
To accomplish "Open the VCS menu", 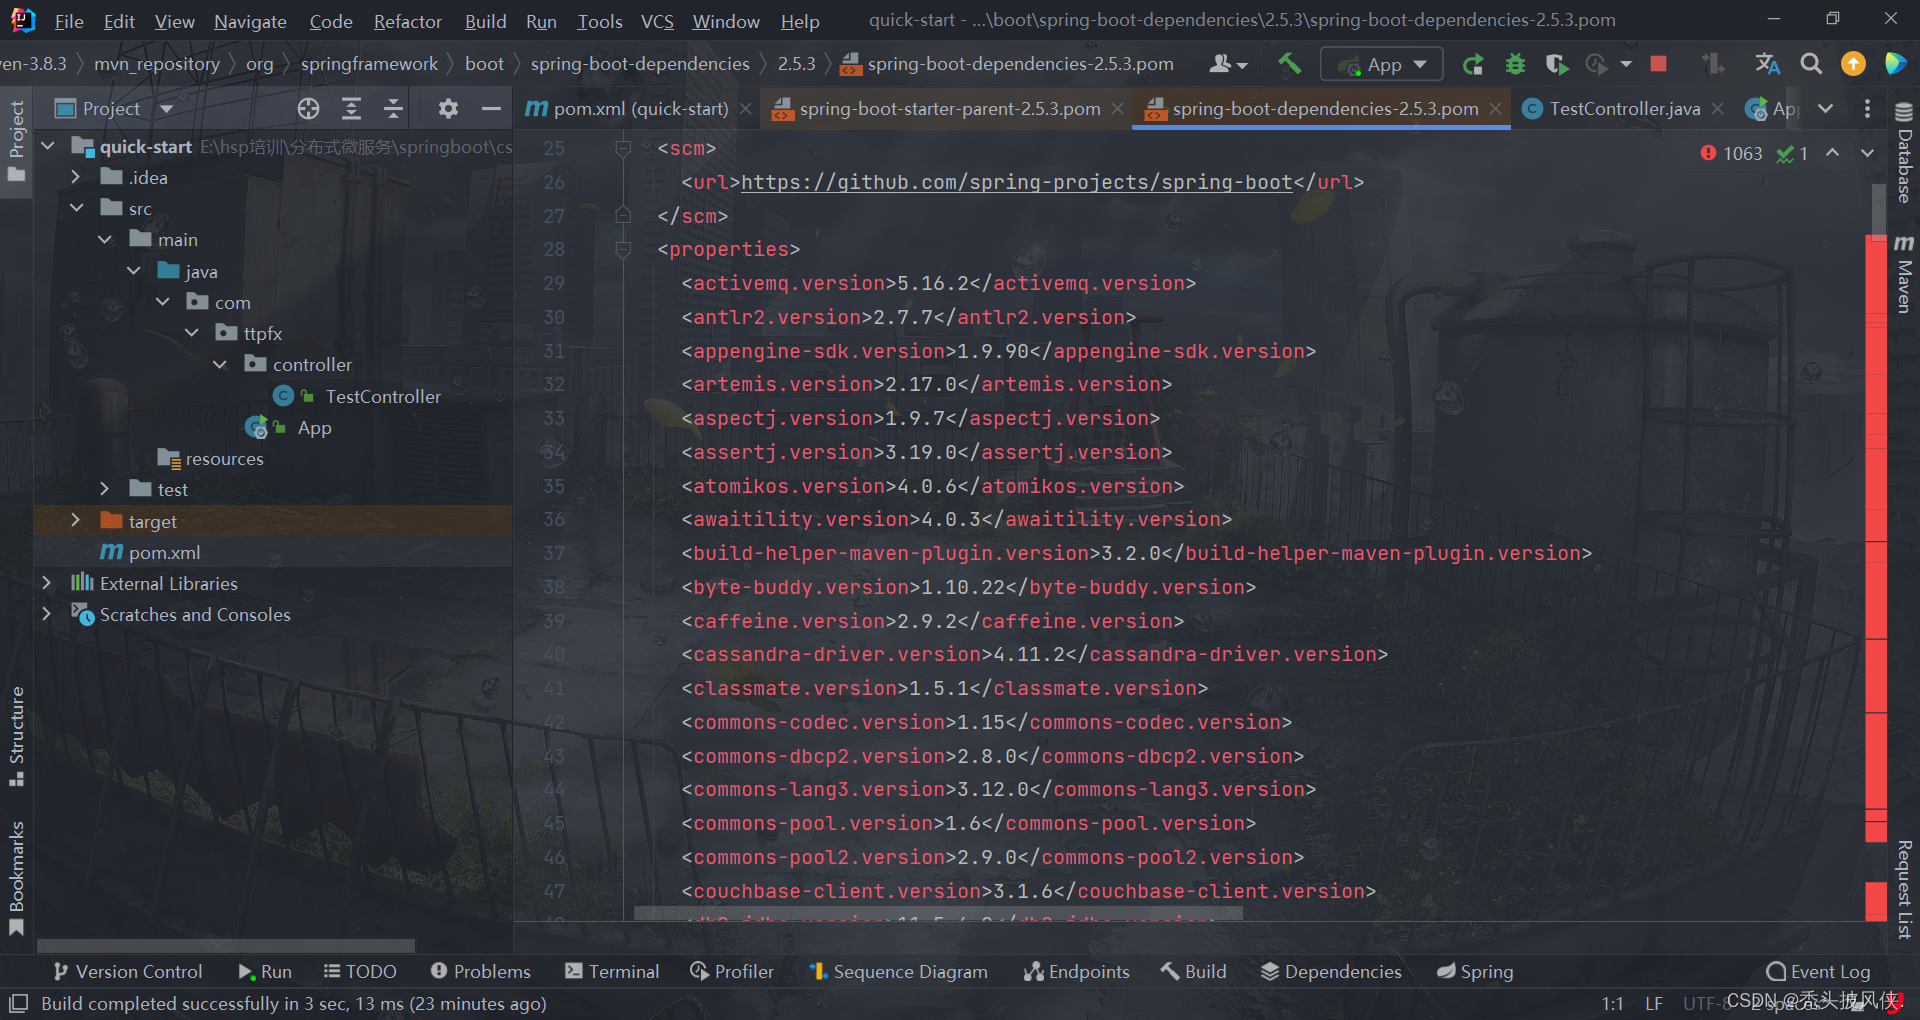I will pyautogui.click(x=657, y=21).
